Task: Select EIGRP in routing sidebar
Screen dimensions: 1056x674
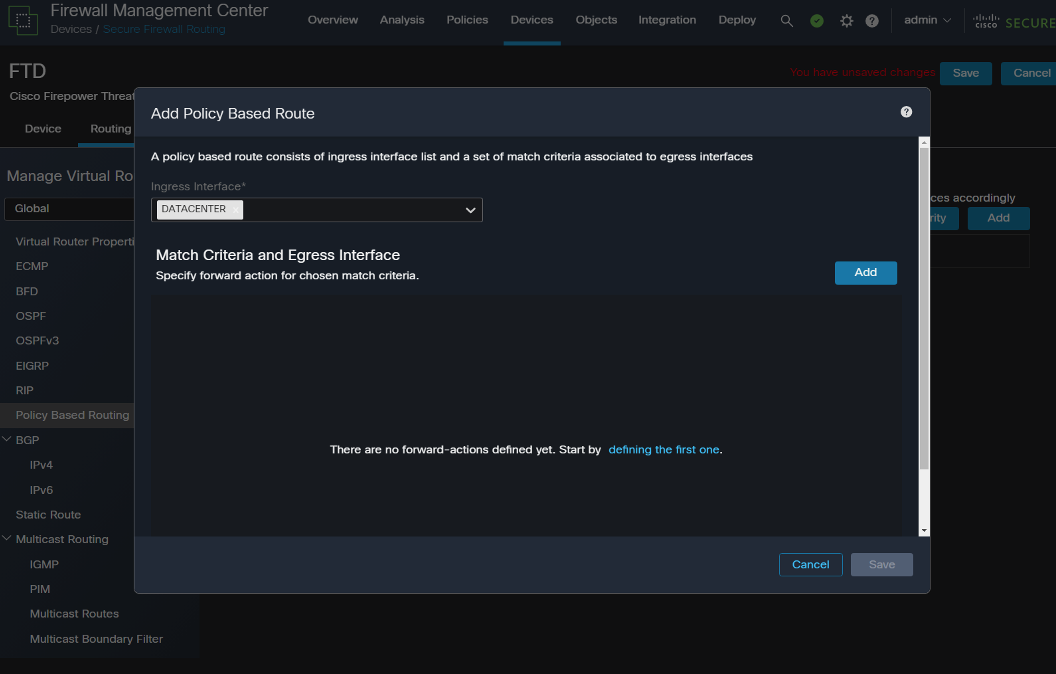Action: coord(32,366)
